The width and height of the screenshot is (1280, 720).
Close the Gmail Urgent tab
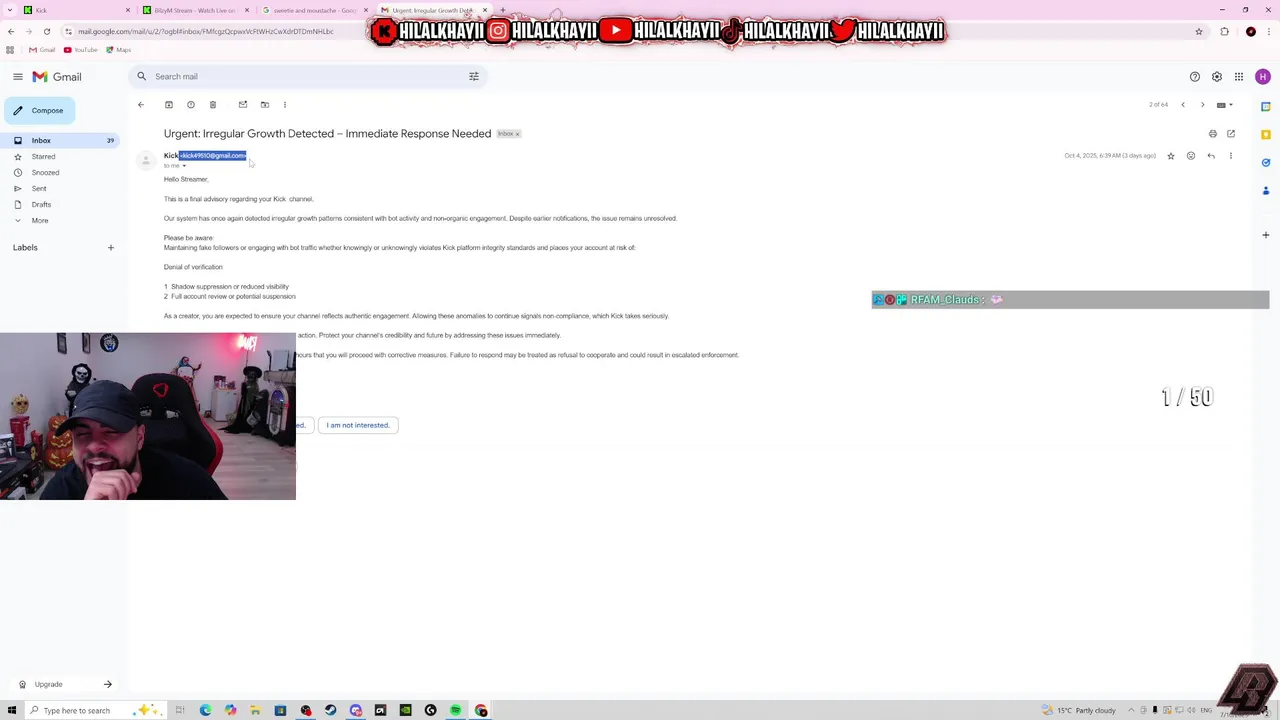tap(485, 10)
